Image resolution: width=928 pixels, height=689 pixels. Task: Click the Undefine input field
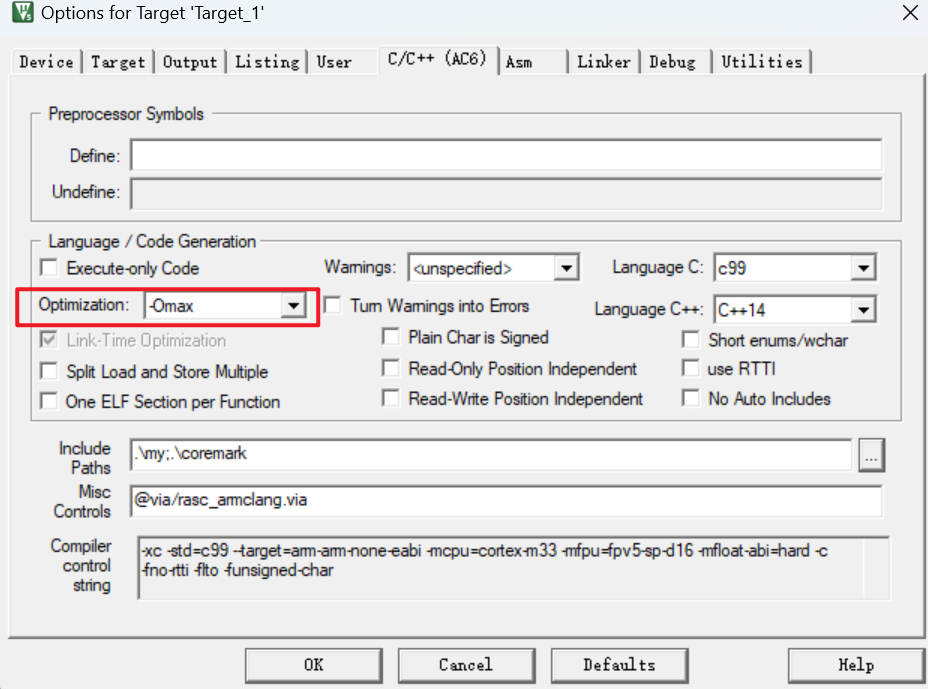[506, 193]
